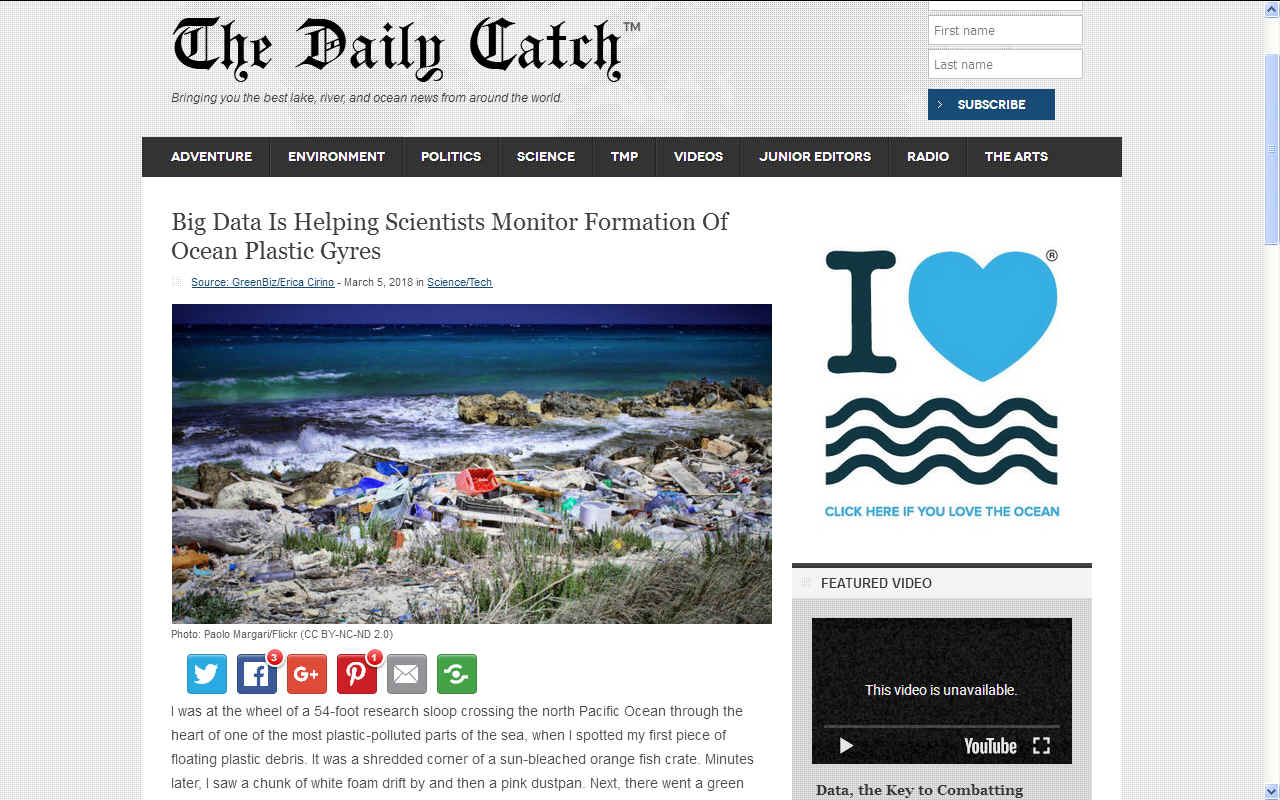Click the video progress bar
Screen dimensions: 1280x800
pos(941,726)
